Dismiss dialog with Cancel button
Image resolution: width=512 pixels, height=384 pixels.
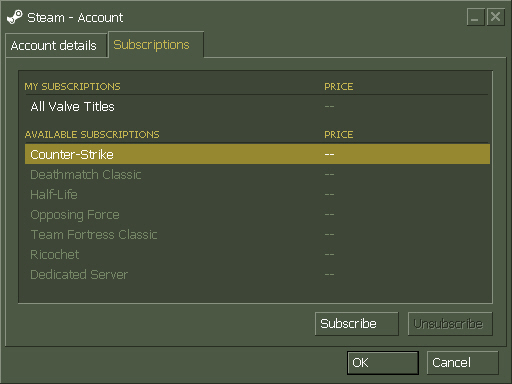pyautogui.click(x=463, y=363)
